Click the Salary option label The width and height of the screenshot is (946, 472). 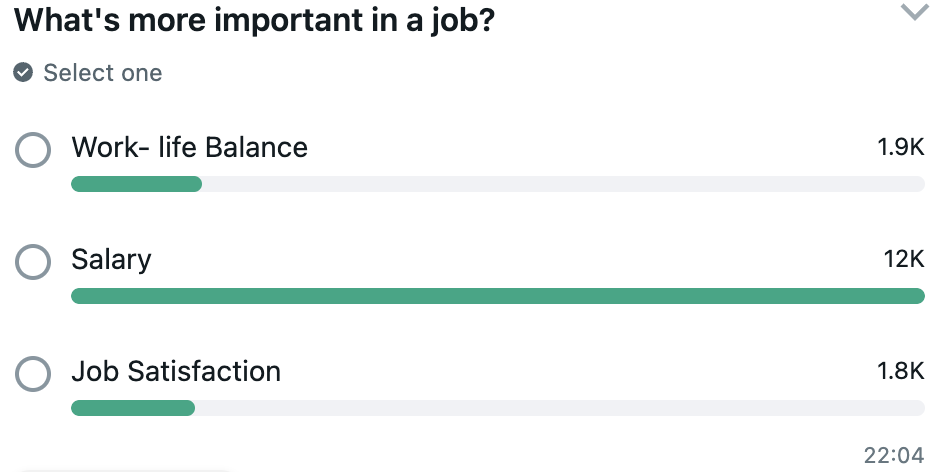click(111, 260)
